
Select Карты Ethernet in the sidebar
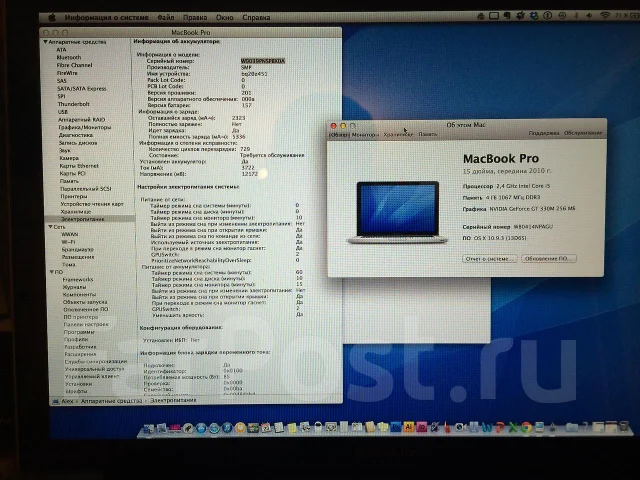(79, 166)
